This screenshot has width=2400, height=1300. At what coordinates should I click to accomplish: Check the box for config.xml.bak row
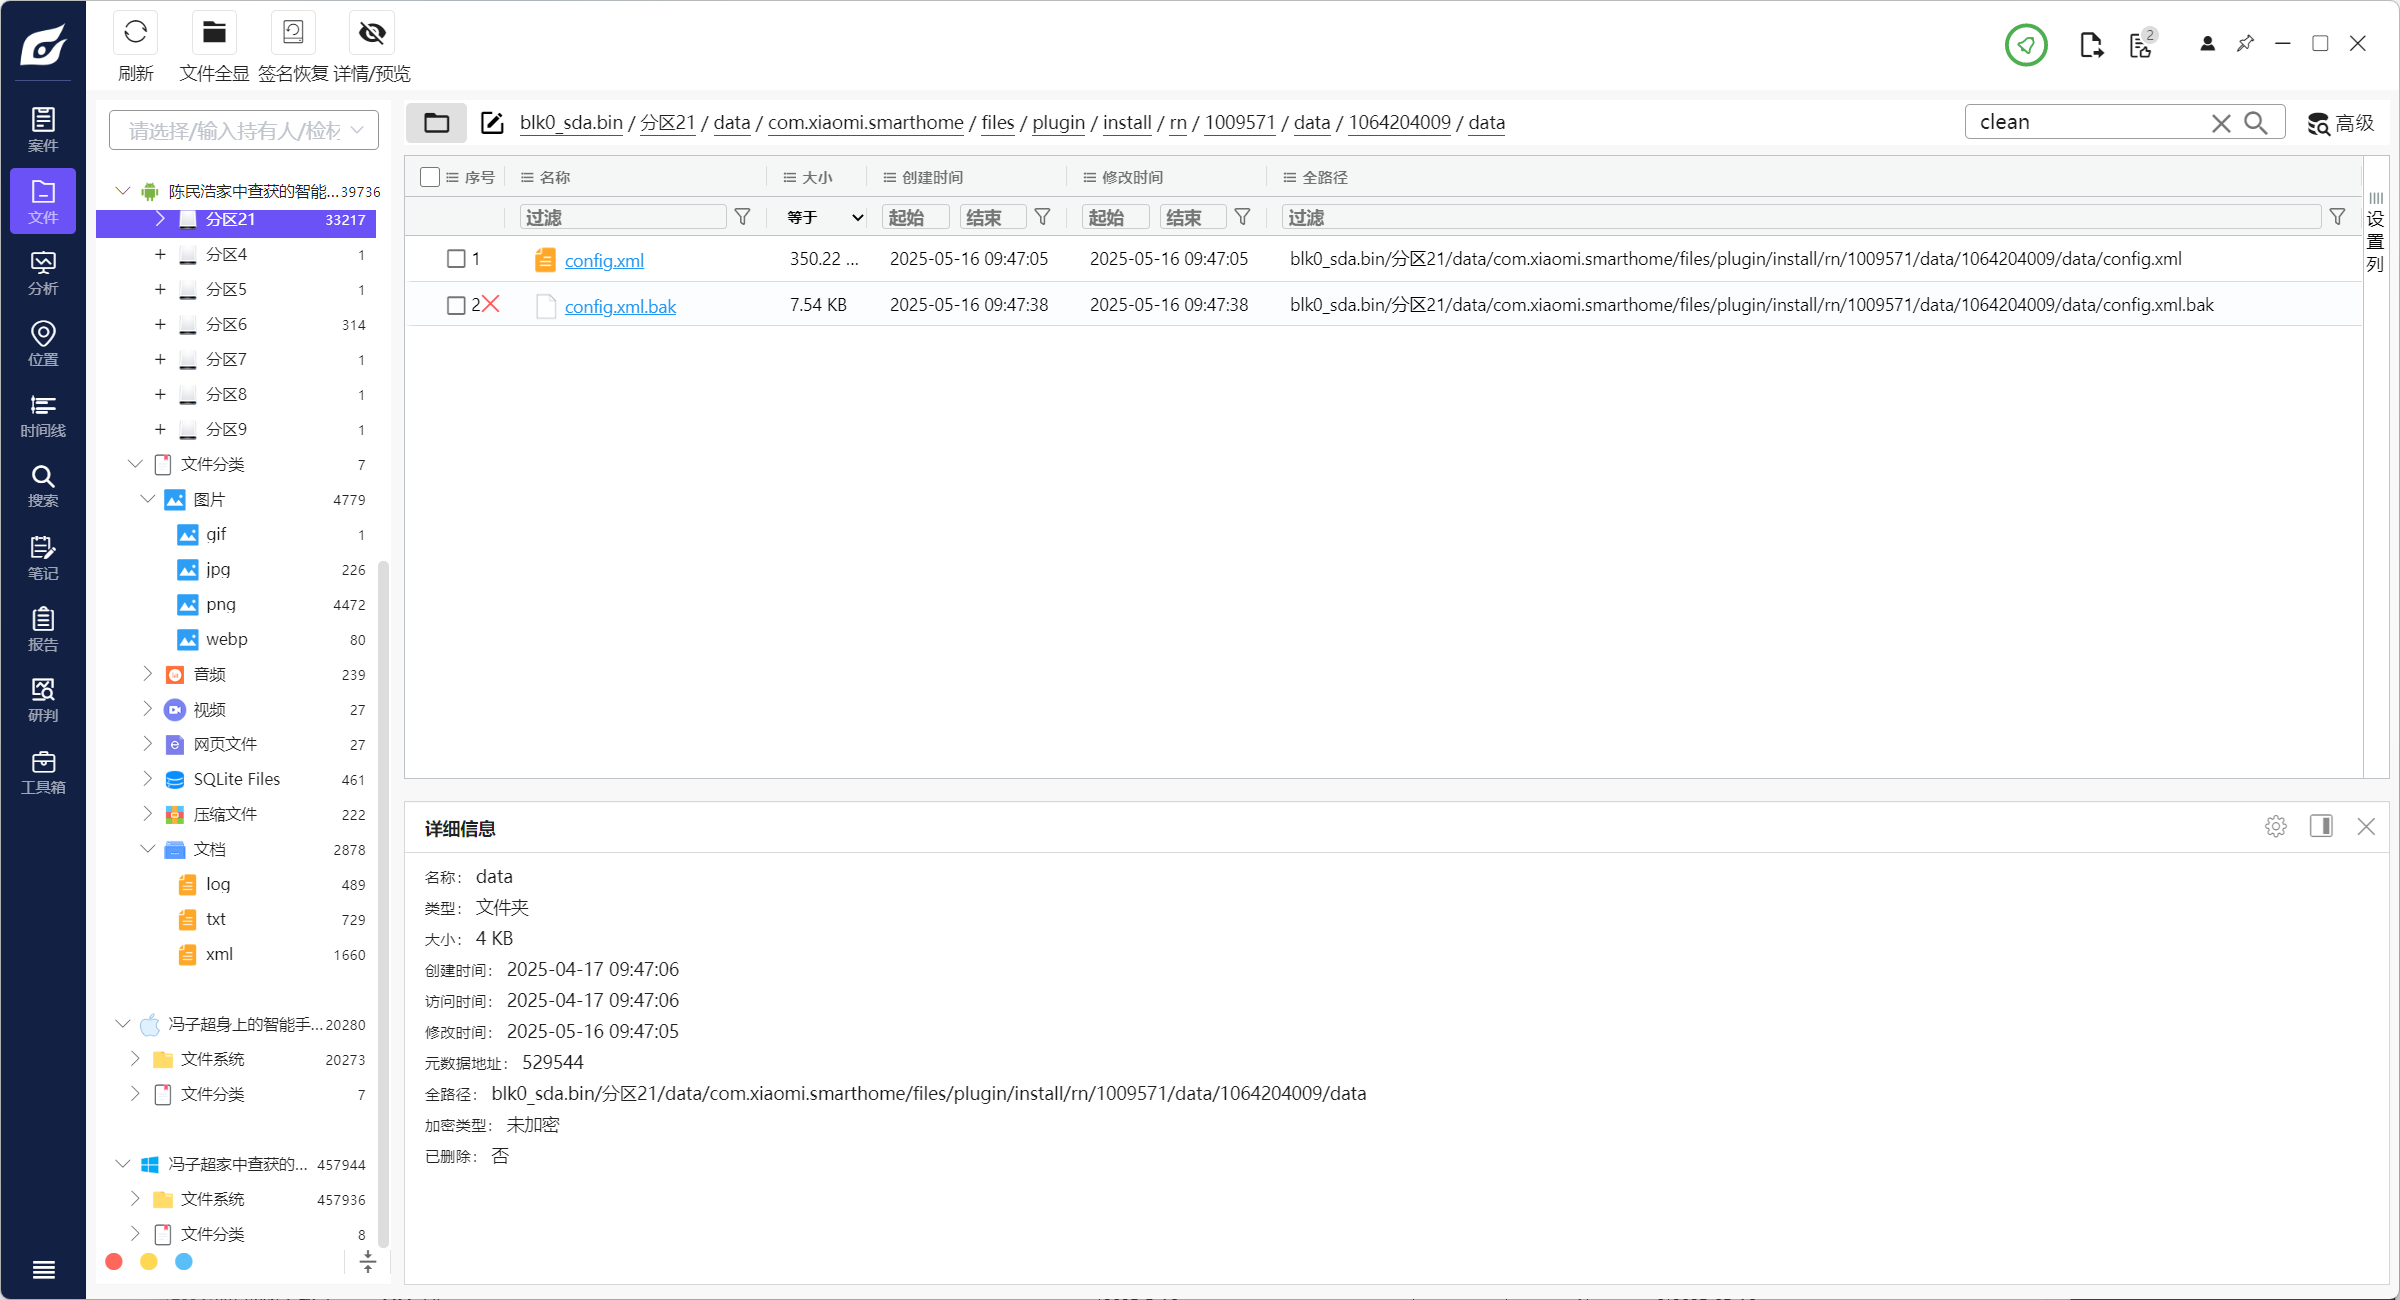tap(456, 305)
